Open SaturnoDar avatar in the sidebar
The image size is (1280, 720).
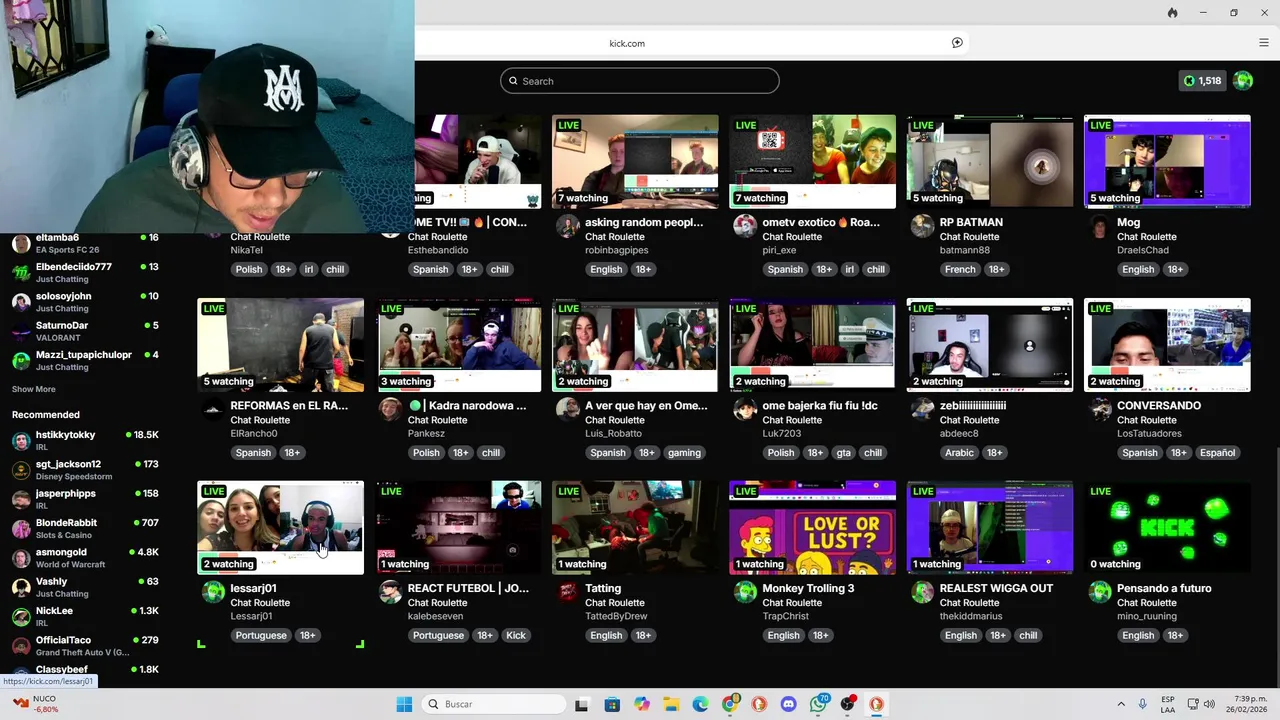21,332
